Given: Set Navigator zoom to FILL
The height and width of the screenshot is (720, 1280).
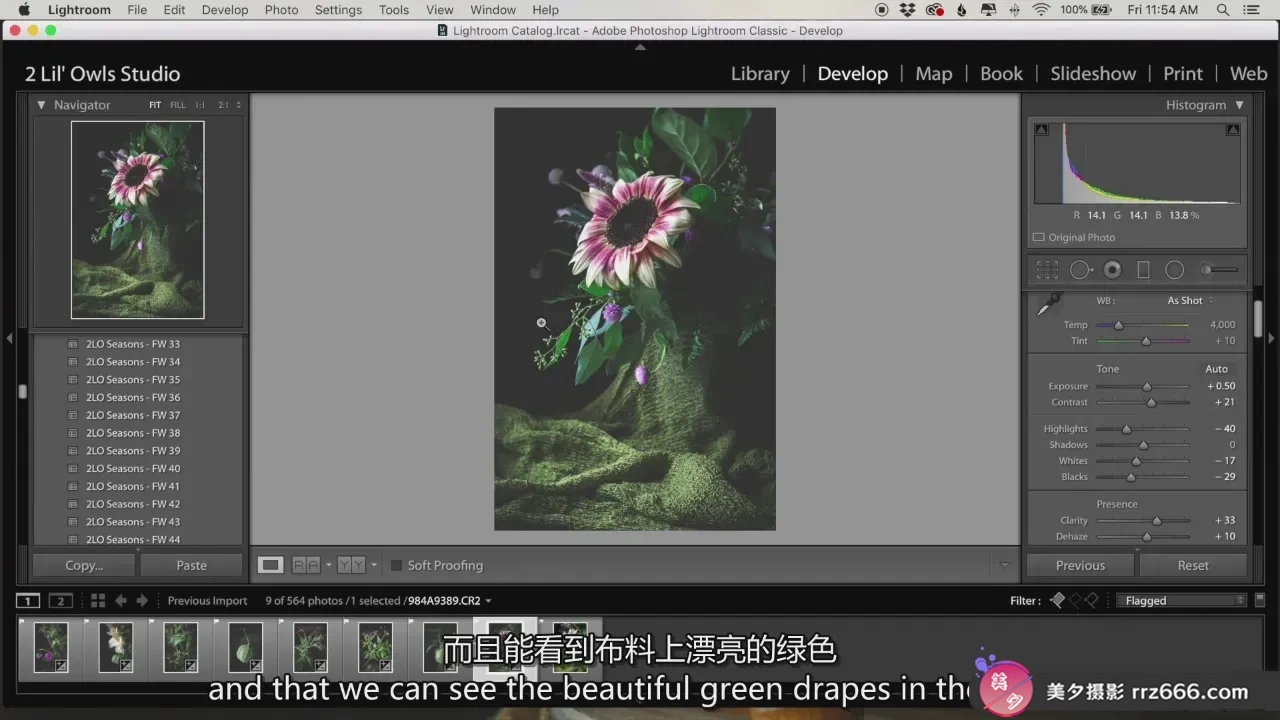Looking at the screenshot, I should click(x=178, y=105).
